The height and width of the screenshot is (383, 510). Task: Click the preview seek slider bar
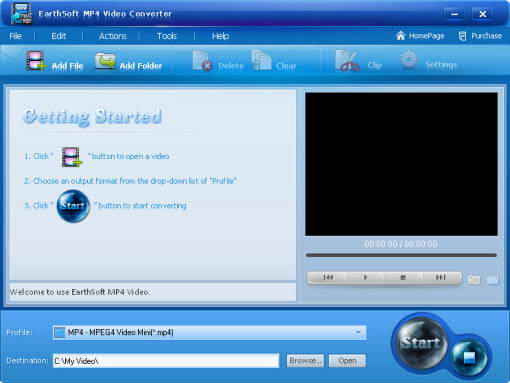[401, 255]
